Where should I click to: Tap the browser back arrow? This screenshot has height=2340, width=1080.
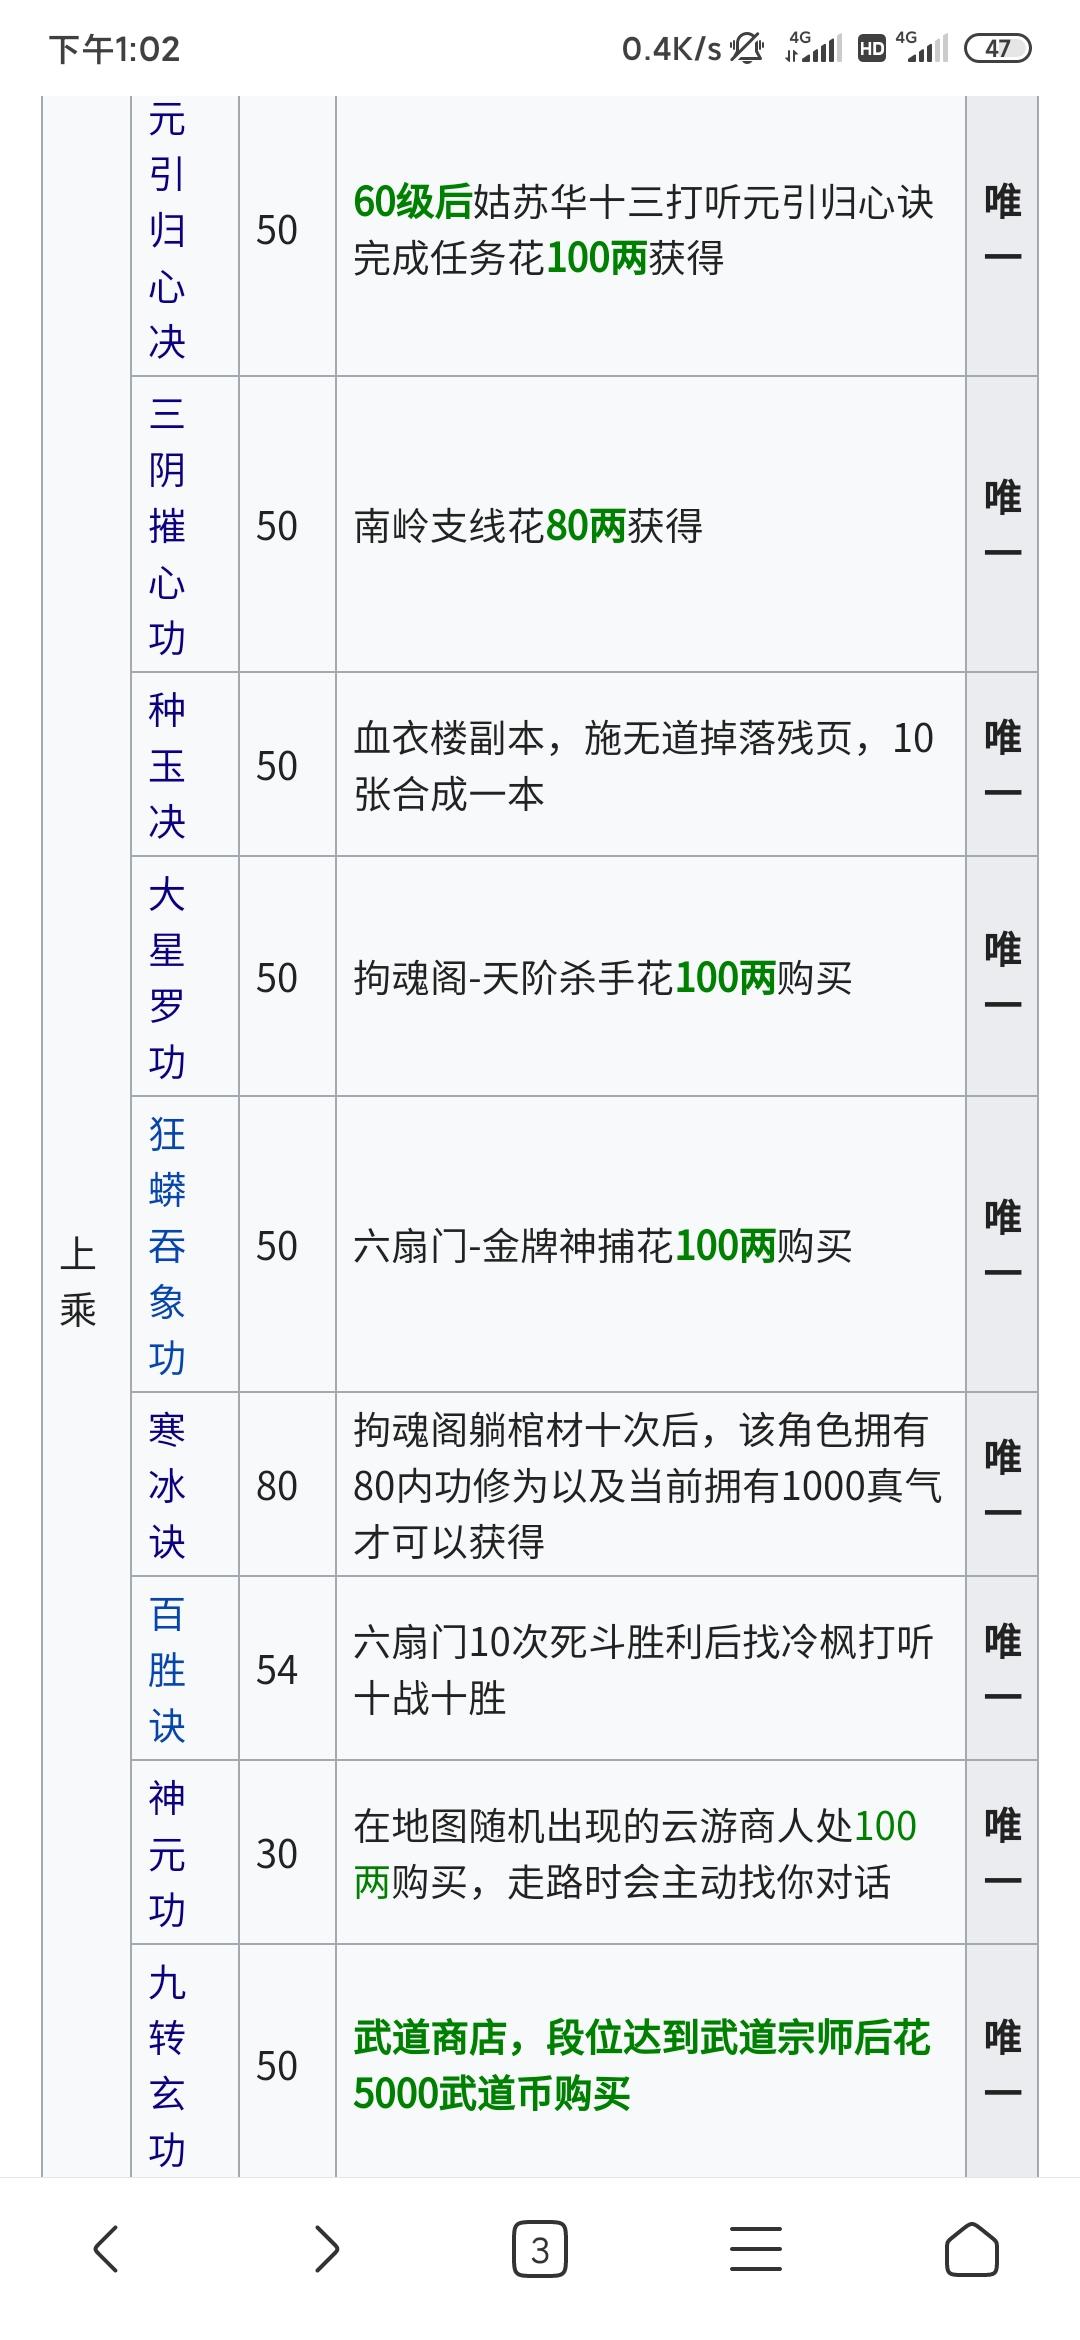(x=107, y=2249)
